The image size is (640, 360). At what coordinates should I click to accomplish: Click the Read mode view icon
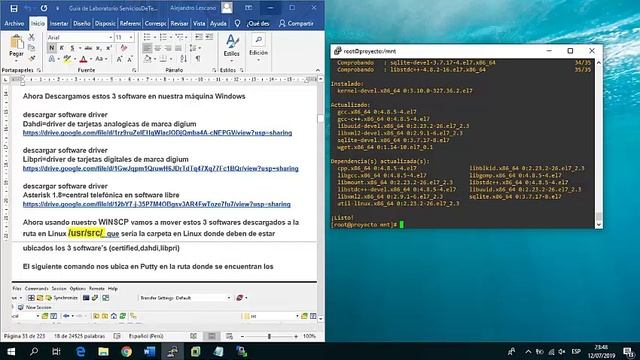coord(193,336)
